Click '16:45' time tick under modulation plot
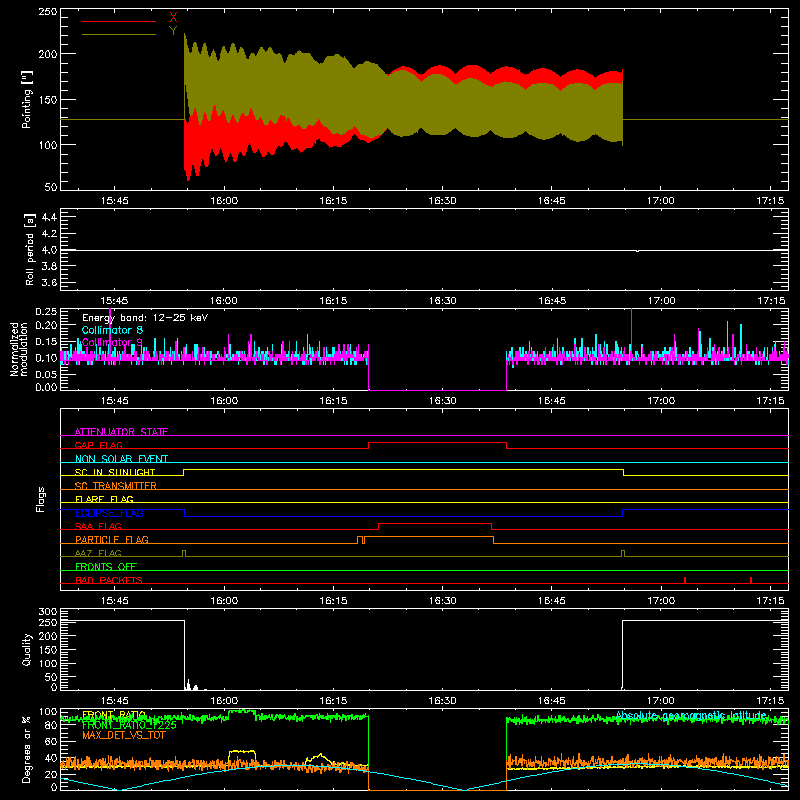This screenshot has width=800, height=800. pos(552,401)
